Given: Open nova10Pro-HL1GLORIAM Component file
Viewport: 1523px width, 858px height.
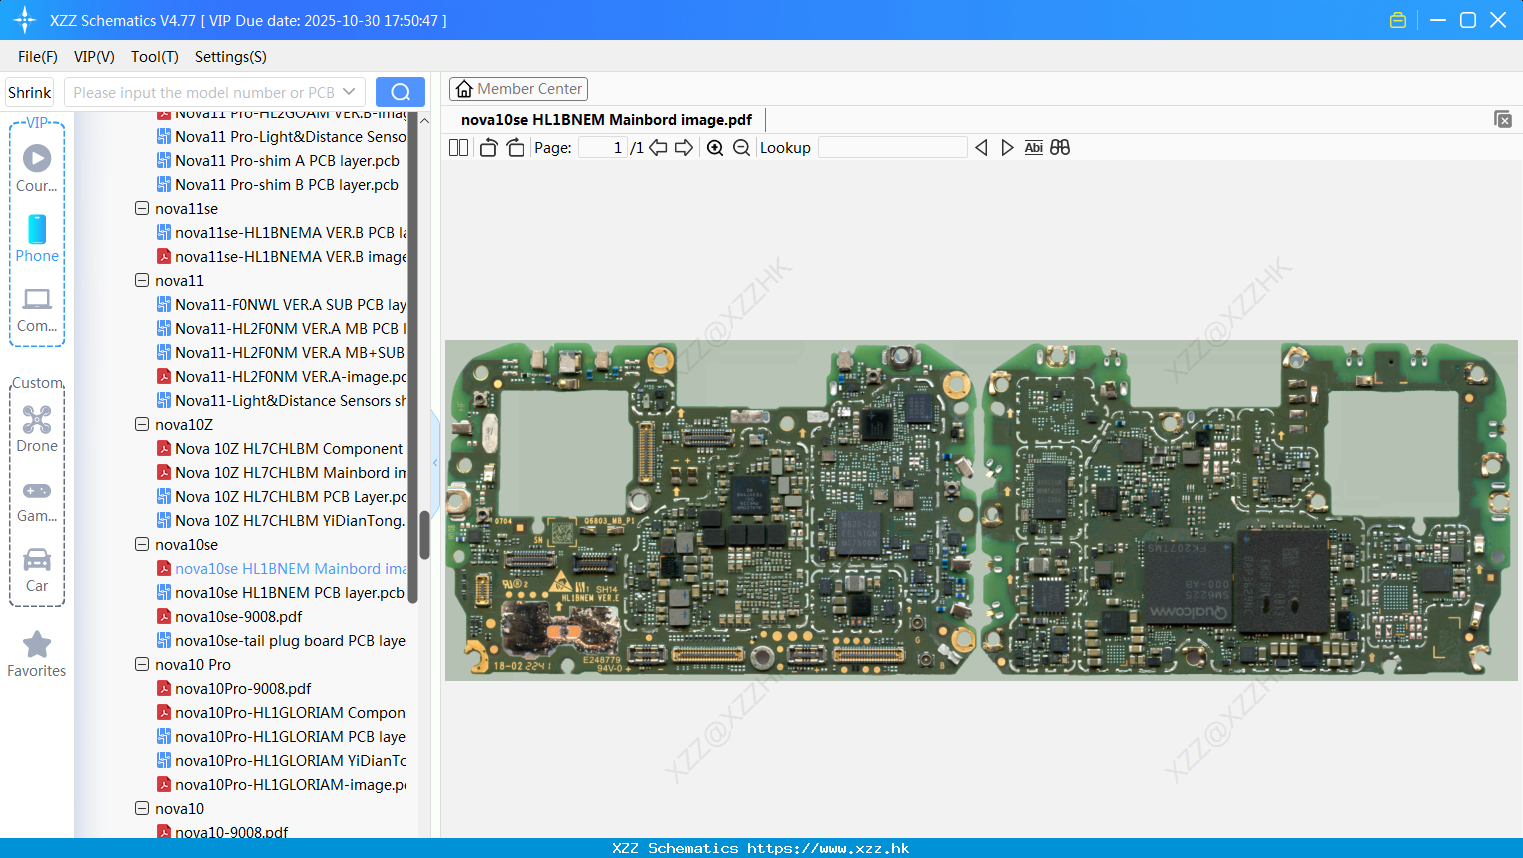Looking at the screenshot, I should [x=290, y=712].
